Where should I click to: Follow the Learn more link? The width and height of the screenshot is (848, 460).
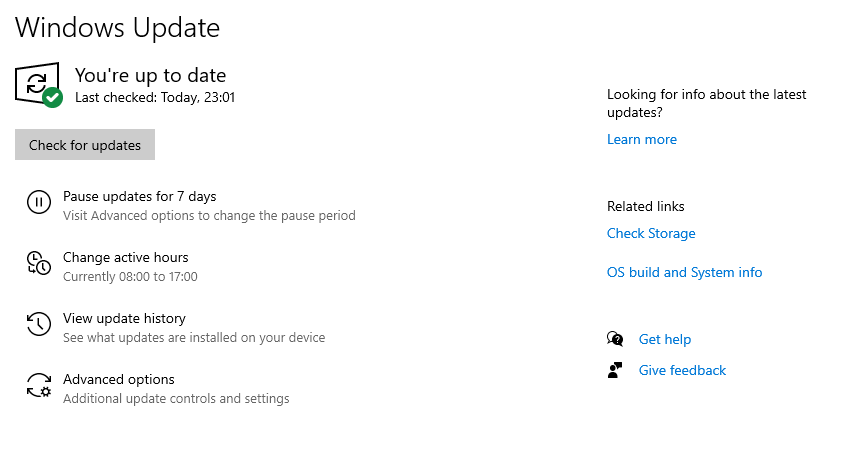click(642, 139)
